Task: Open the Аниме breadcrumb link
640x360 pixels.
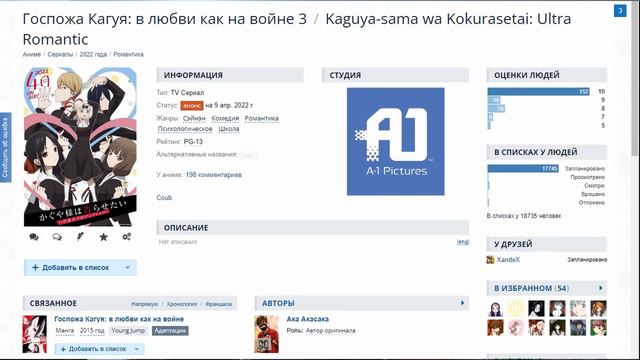Action: [32, 54]
